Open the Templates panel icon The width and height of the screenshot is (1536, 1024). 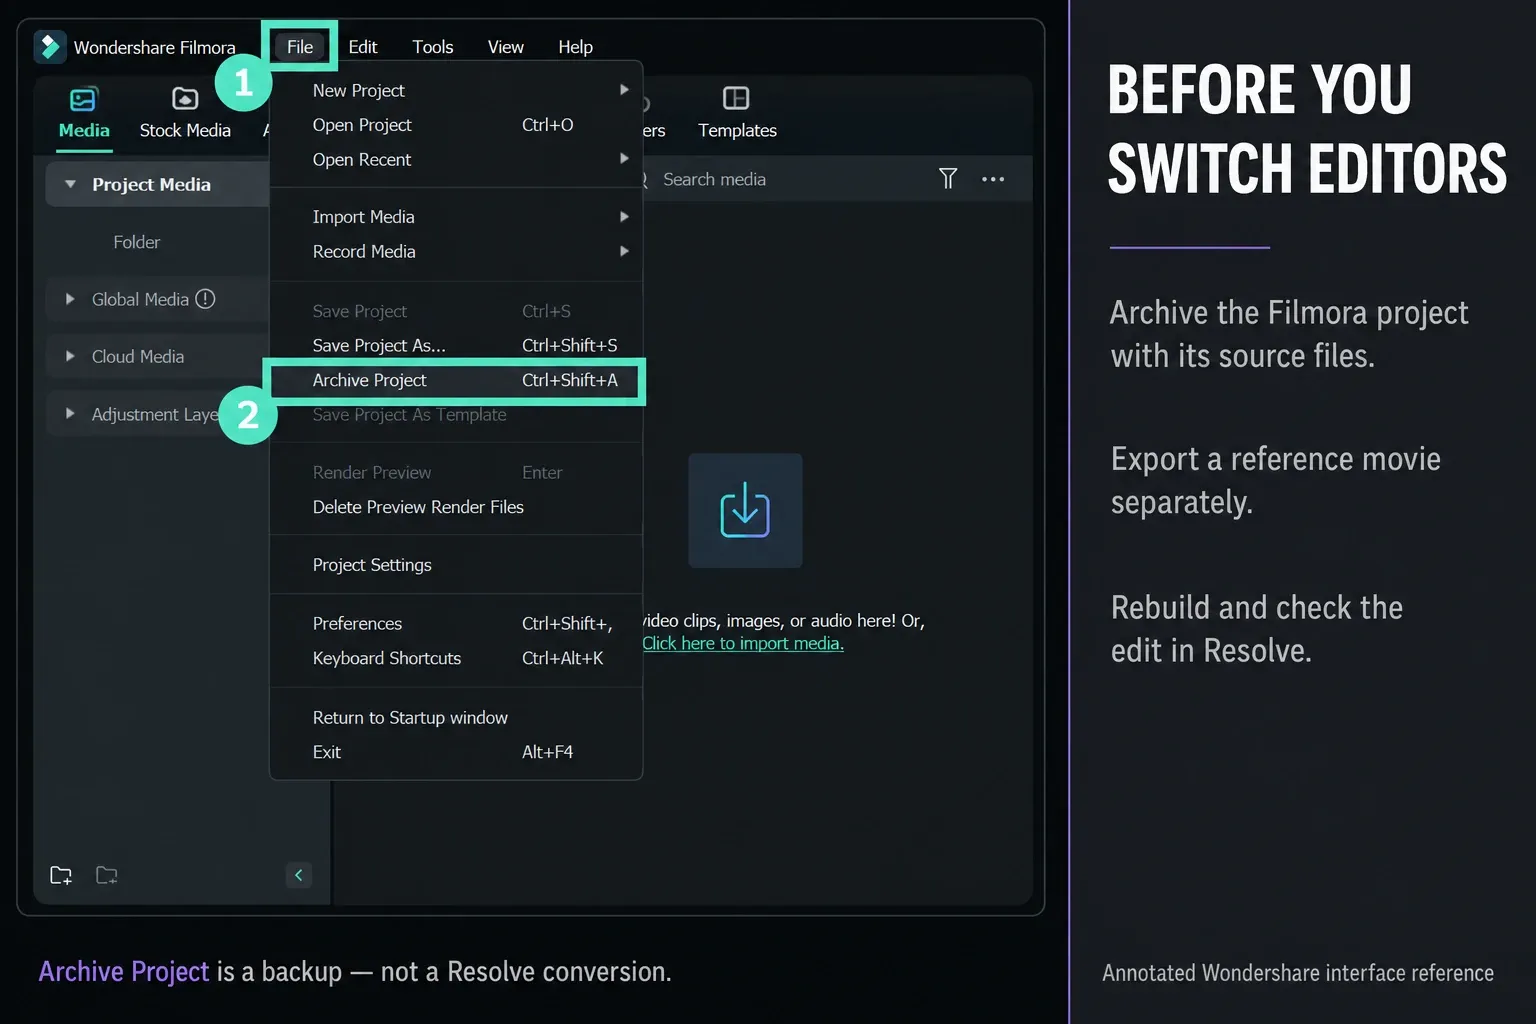pyautogui.click(x=736, y=98)
